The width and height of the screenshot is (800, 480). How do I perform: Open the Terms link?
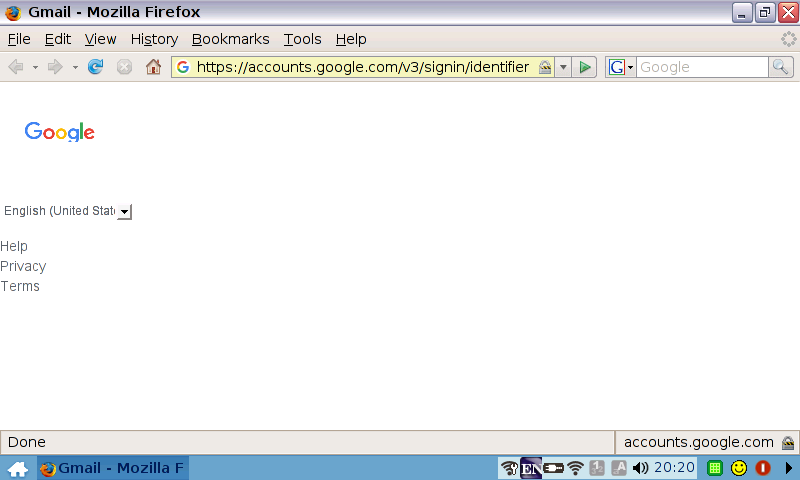[x=20, y=286]
